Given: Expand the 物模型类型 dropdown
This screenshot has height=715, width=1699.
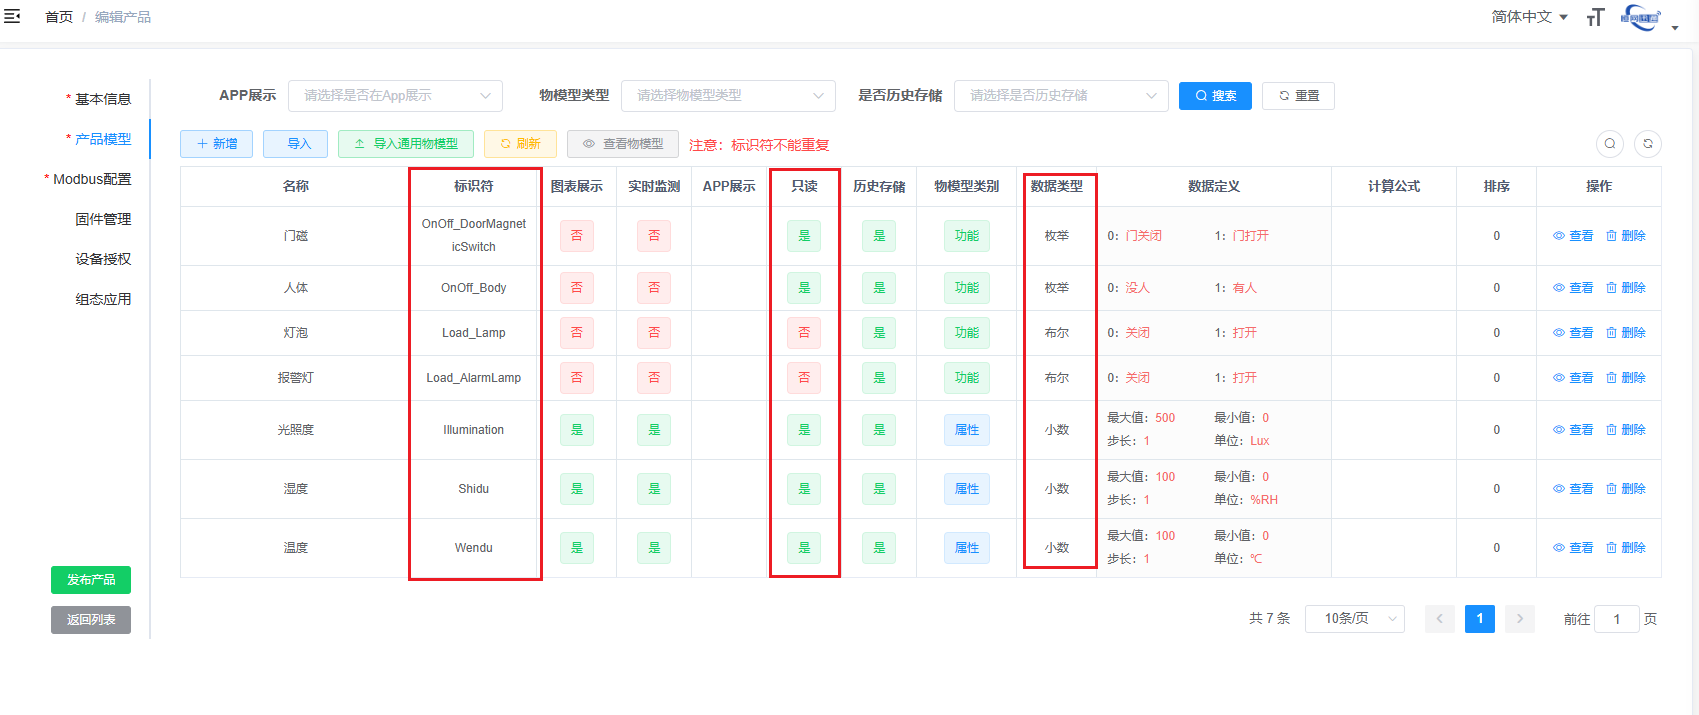Looking at the screenshot, I should tap(728, 96).
